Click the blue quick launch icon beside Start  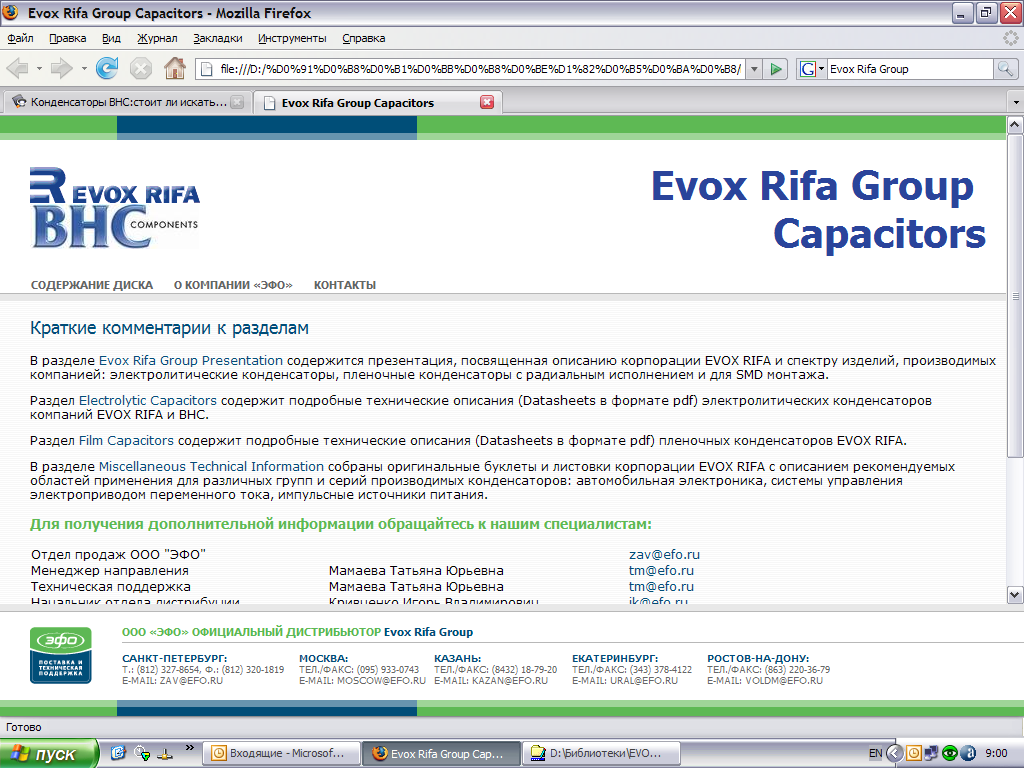tap(118, 753)
